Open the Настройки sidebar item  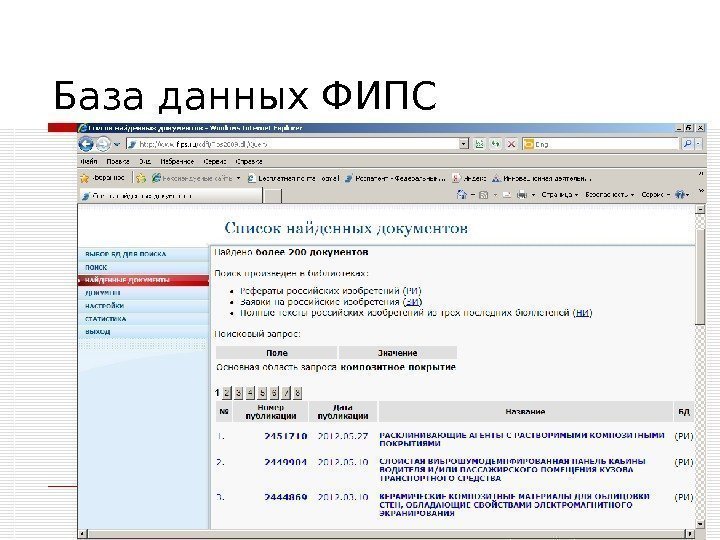pos(144,305)
